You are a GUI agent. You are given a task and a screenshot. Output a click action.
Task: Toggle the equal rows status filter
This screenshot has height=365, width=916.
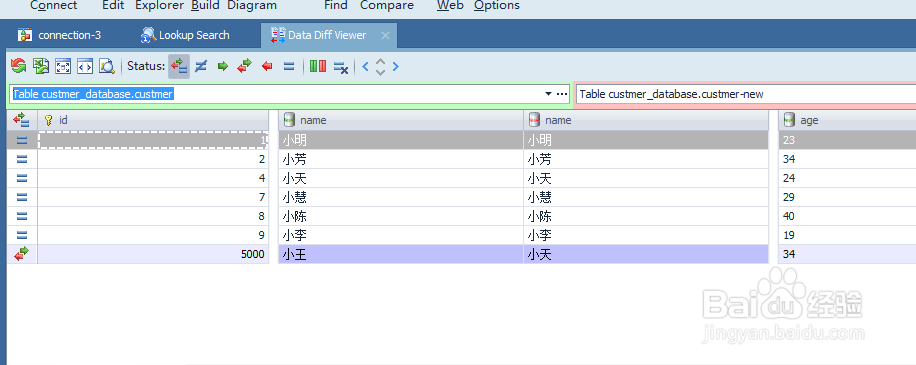coord(289,66)
